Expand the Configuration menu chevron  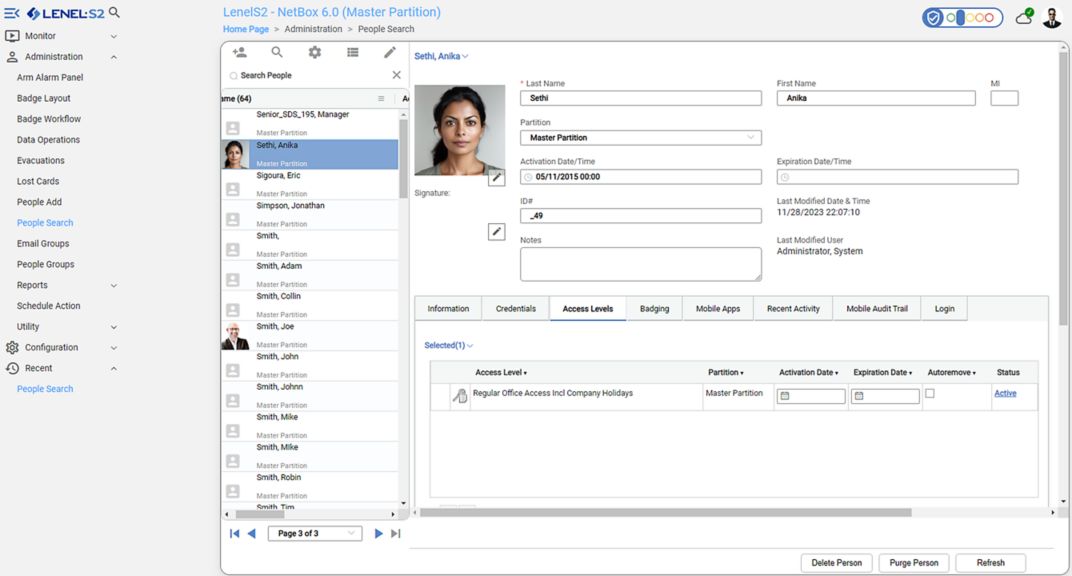[x=113, y=348]
